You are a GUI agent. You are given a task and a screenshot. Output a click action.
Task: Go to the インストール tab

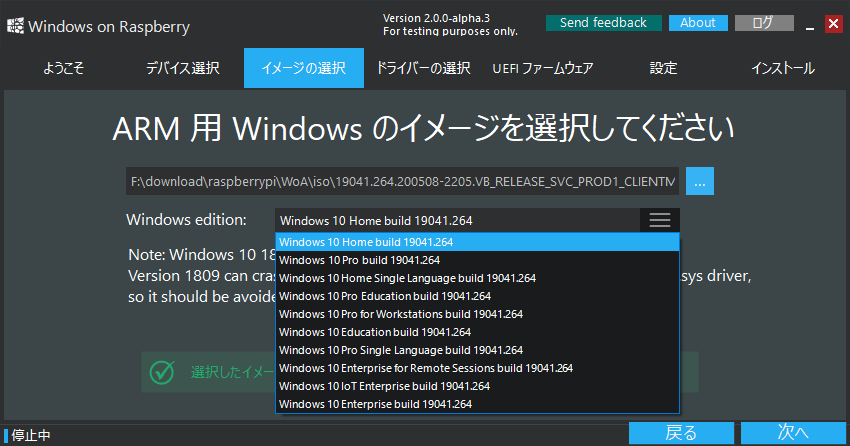[x=783, y=68]
